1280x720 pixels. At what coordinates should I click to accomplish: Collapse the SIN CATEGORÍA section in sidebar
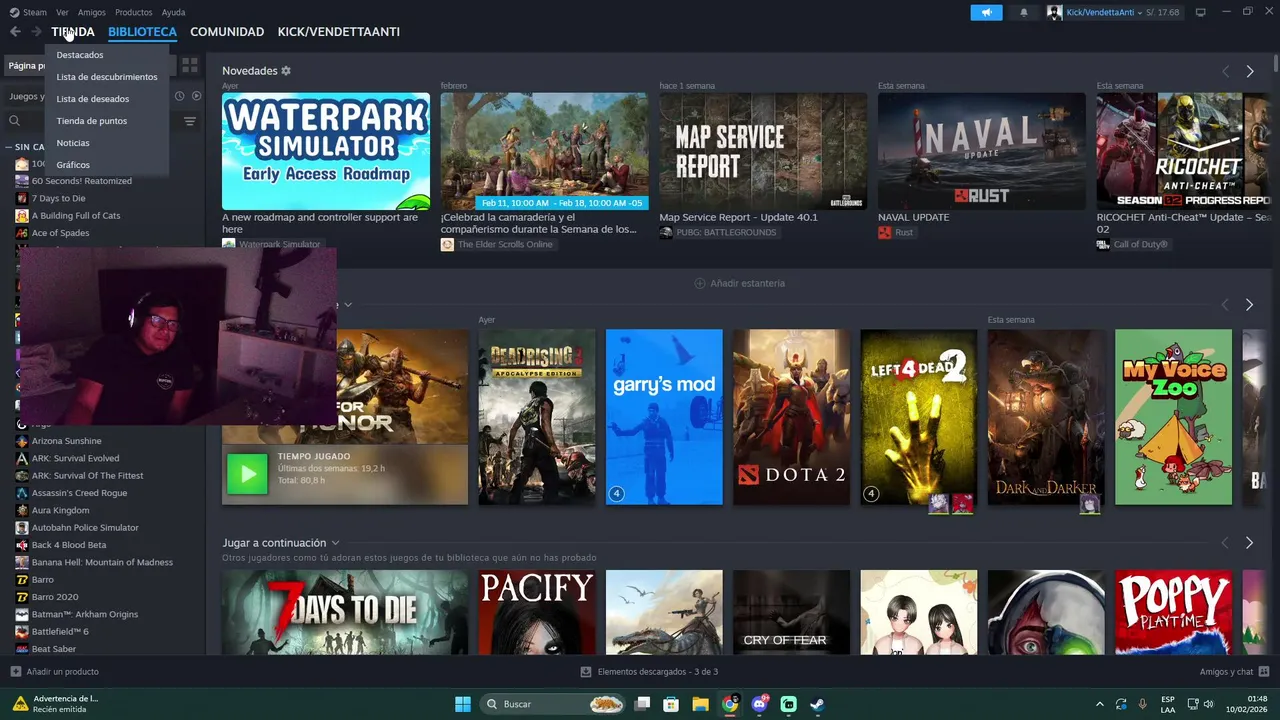pyautogui.click(x=10, y=147)
